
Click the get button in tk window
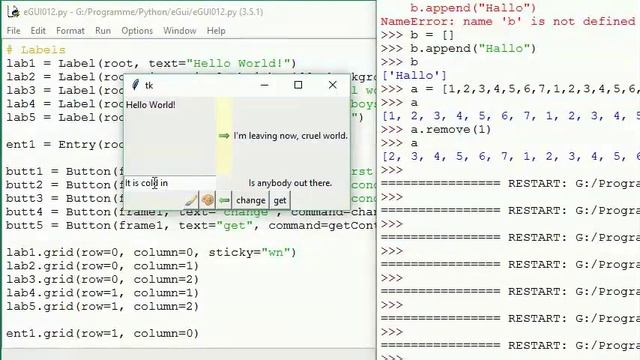[280, 200]
